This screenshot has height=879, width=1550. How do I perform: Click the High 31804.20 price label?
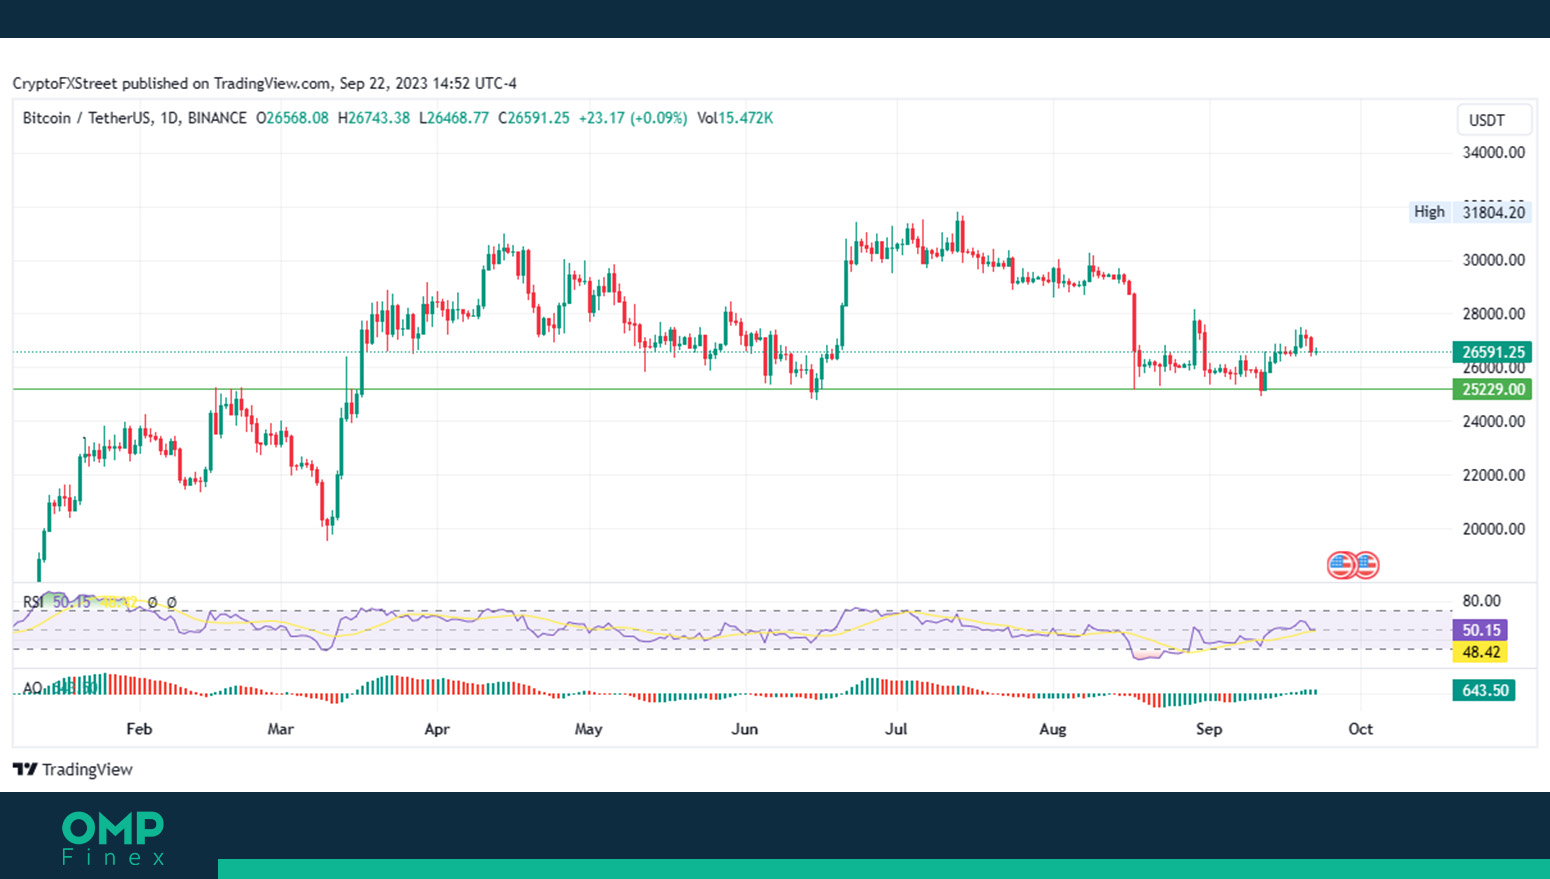tap(1469, 212)
